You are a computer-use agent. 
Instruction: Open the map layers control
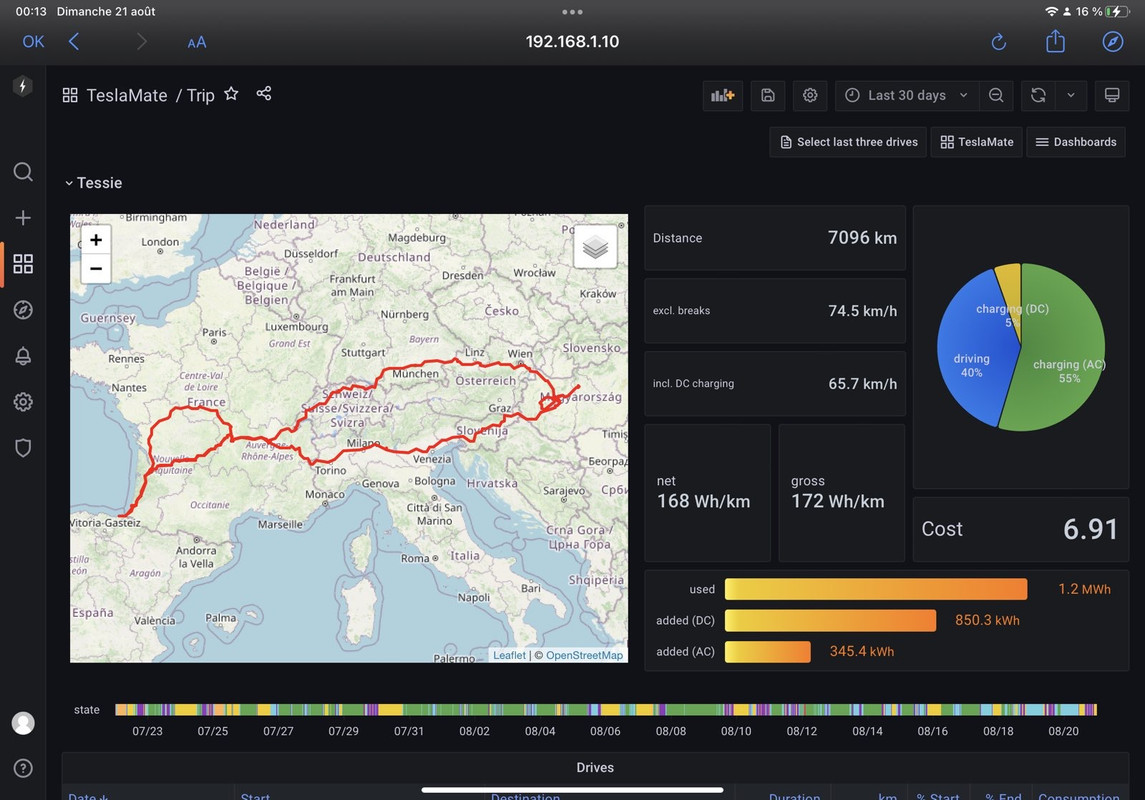(595, 247)
